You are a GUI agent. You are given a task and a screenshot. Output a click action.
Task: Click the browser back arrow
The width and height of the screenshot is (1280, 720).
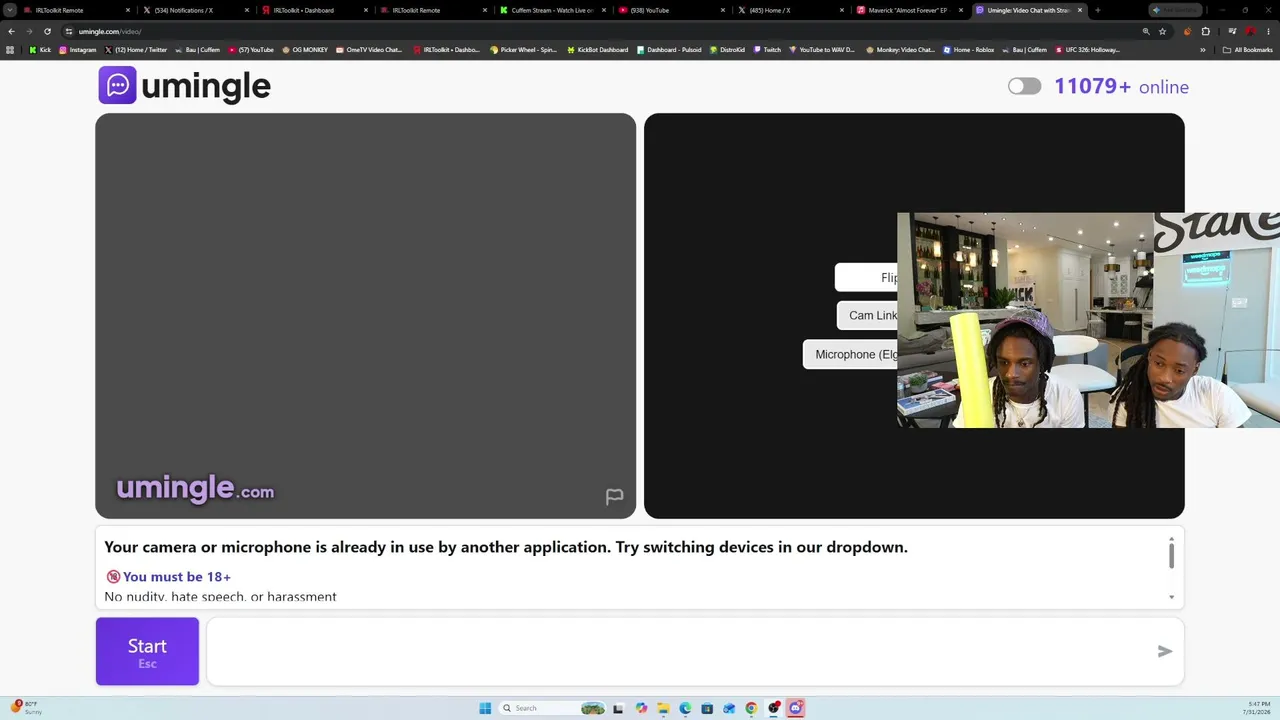[11, 31]
